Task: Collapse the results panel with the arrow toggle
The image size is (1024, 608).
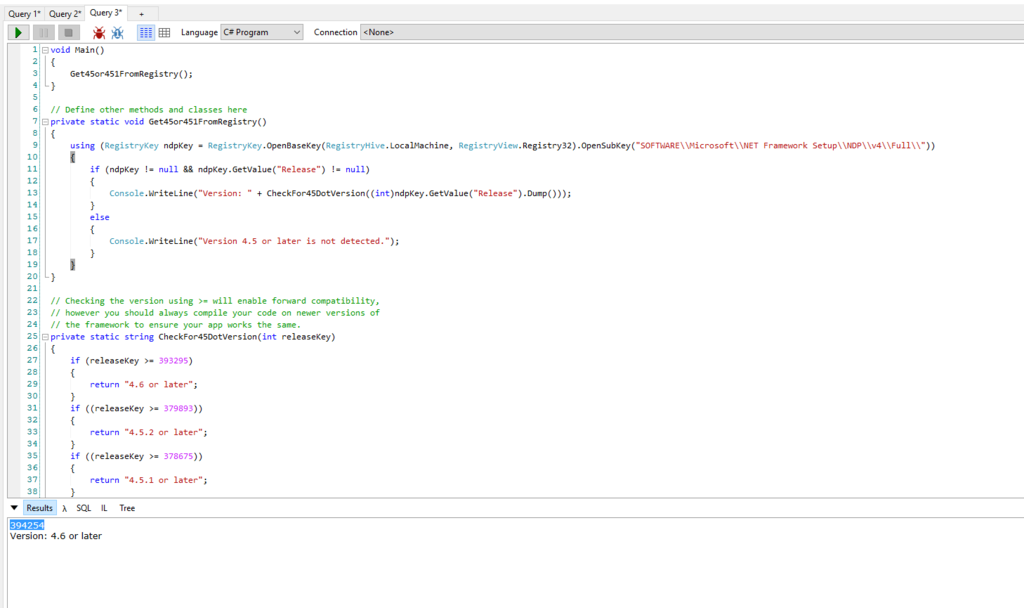Action: (14, 508)
